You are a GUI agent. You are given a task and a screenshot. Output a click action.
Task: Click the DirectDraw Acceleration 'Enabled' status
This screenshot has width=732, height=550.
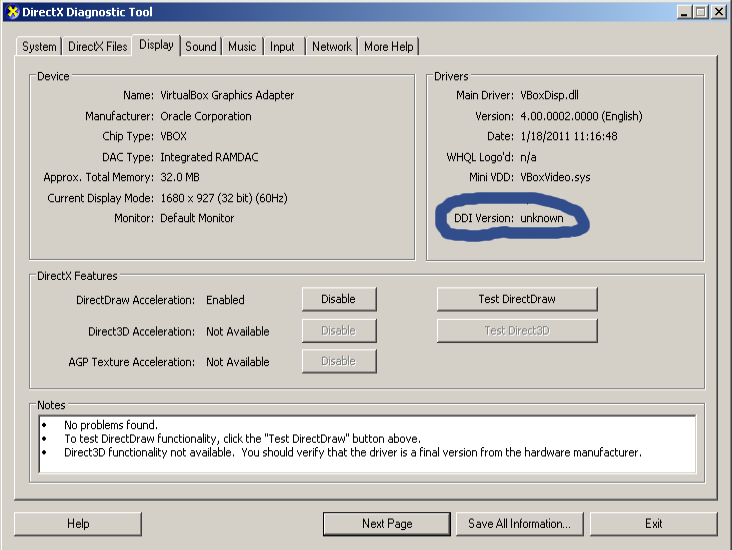(225, 300)
